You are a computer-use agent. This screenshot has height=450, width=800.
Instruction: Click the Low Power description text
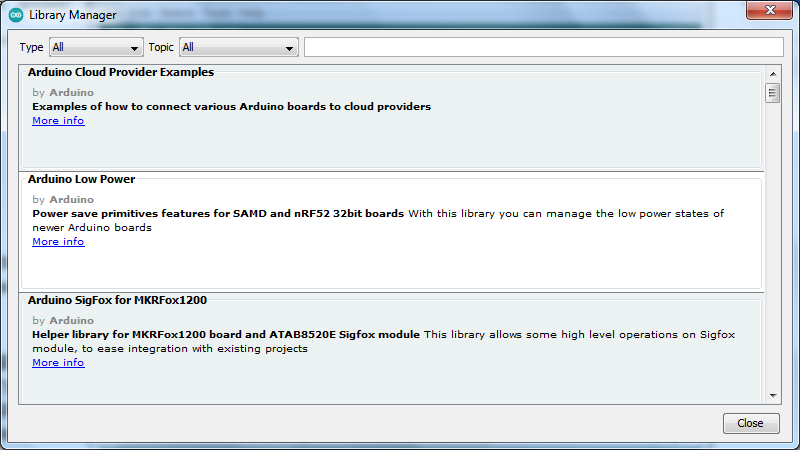point(378,220)
